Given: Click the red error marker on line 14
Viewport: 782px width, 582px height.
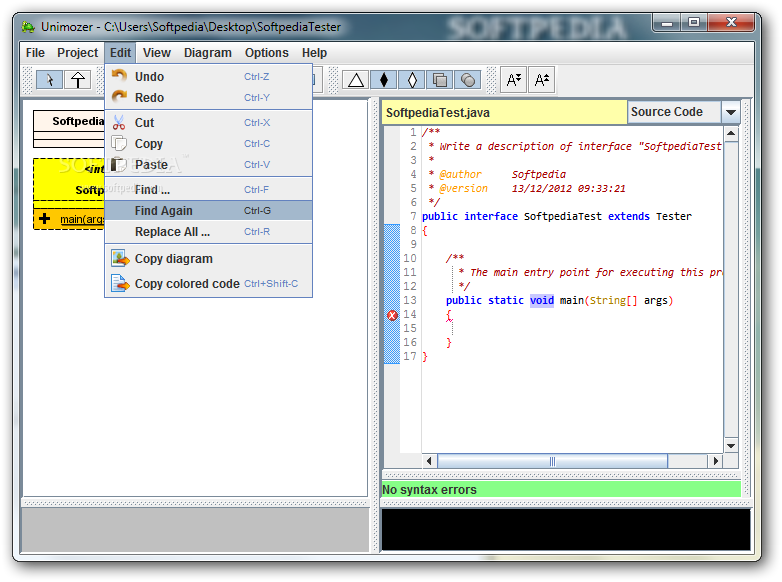Looking at the screenshot, I should (x=392, y=315).
